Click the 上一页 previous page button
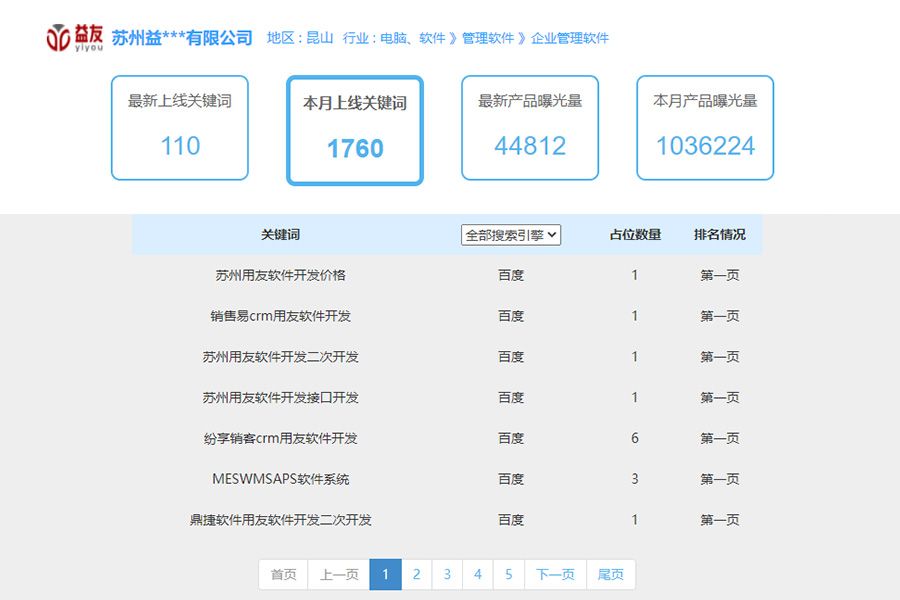900x600 pixels. [339, 574]
